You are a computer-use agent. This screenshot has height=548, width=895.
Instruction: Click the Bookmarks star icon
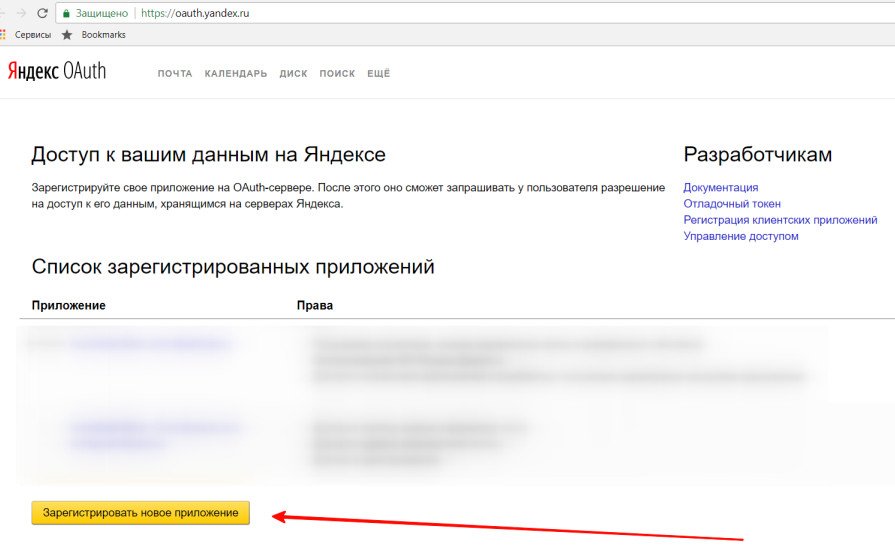[x=67, y=35]
